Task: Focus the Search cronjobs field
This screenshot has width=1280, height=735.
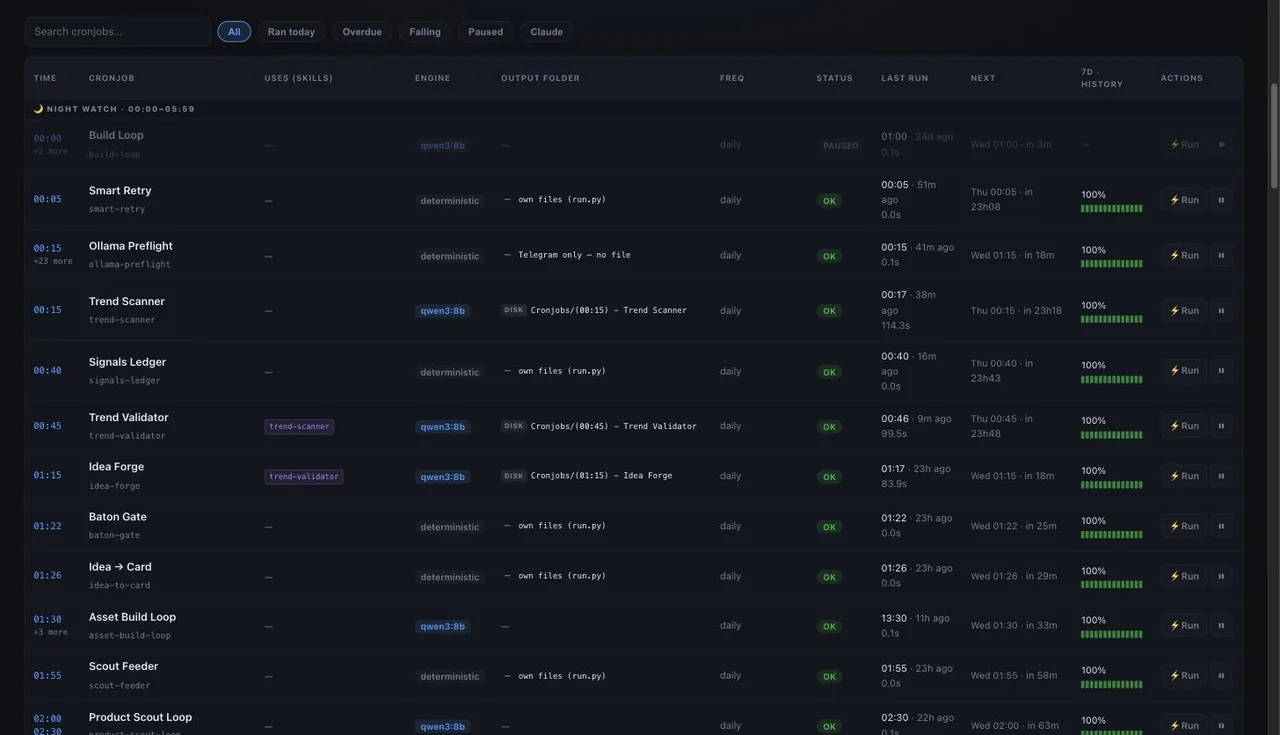Action: tap(118, 32)
